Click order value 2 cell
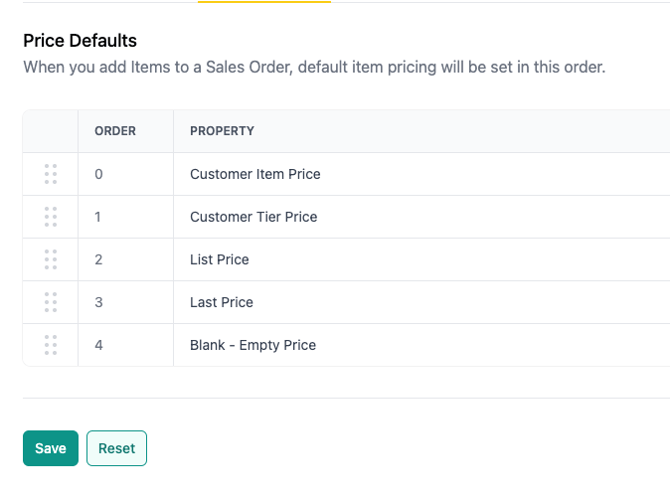The width and height of the screenshot is (670, 500). pyautogui.click(x=99, y=260)
